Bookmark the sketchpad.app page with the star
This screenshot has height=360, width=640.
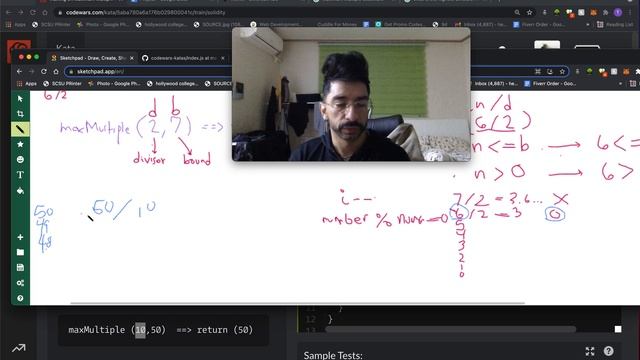coord(562,71)
